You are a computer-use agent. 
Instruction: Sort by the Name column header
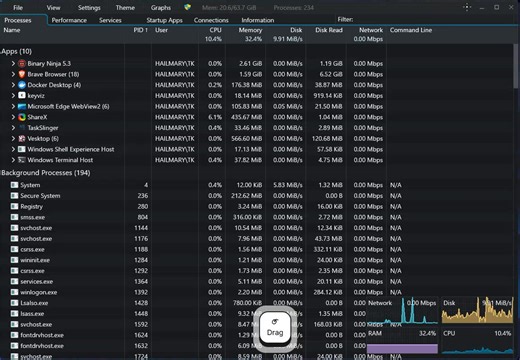12,30
